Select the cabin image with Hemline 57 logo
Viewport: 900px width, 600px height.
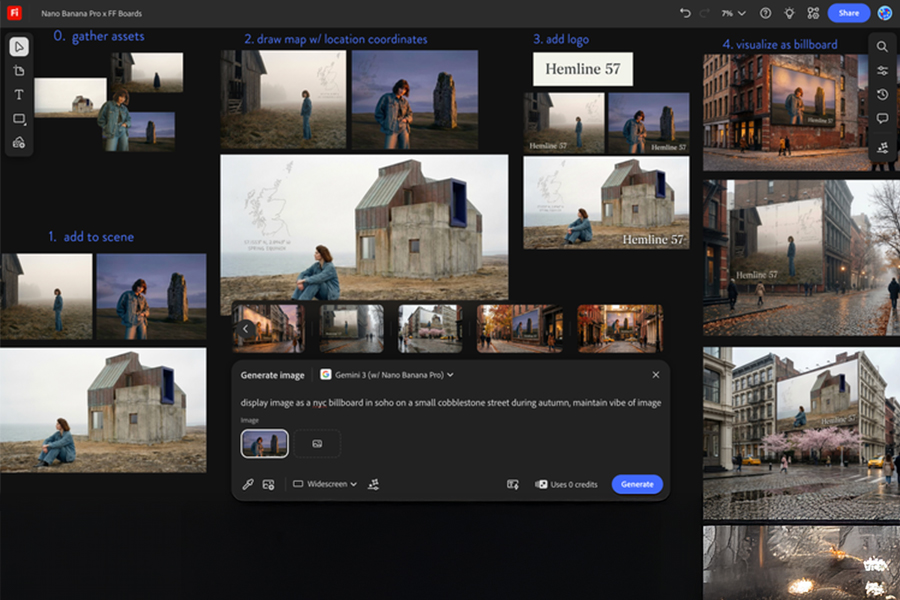pyautogui.click(x=606, y=203)
